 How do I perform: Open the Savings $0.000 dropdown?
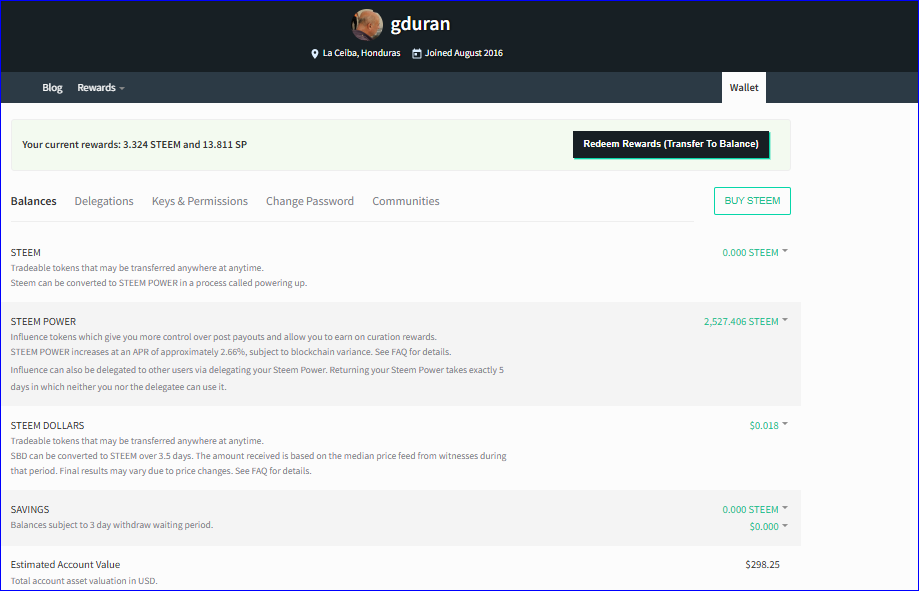pos(768,527)
